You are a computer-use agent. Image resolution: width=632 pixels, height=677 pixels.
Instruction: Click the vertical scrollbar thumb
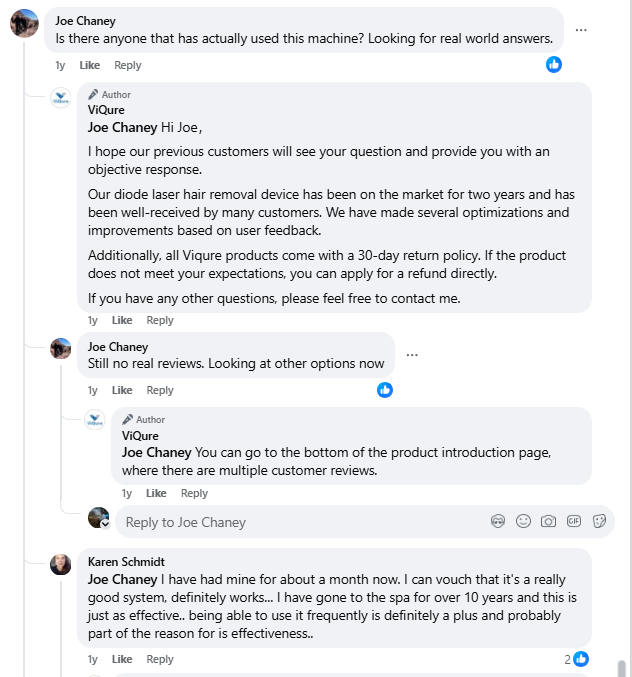[x=621, y=668]
